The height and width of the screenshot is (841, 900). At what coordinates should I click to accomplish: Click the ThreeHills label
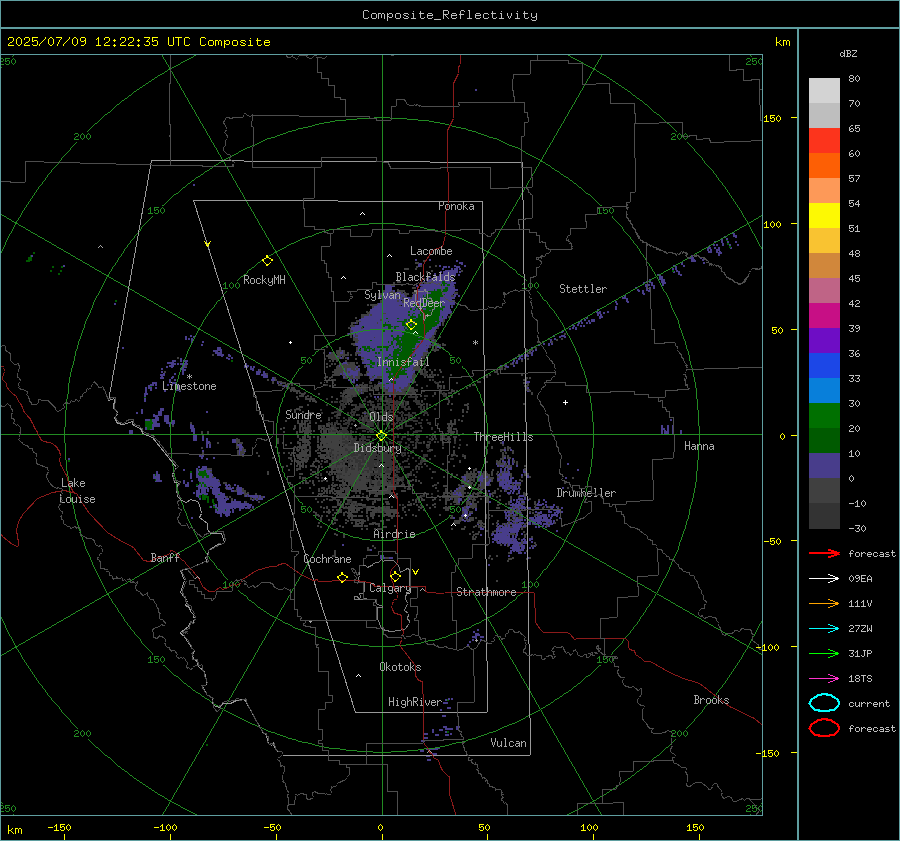point(503,437)
